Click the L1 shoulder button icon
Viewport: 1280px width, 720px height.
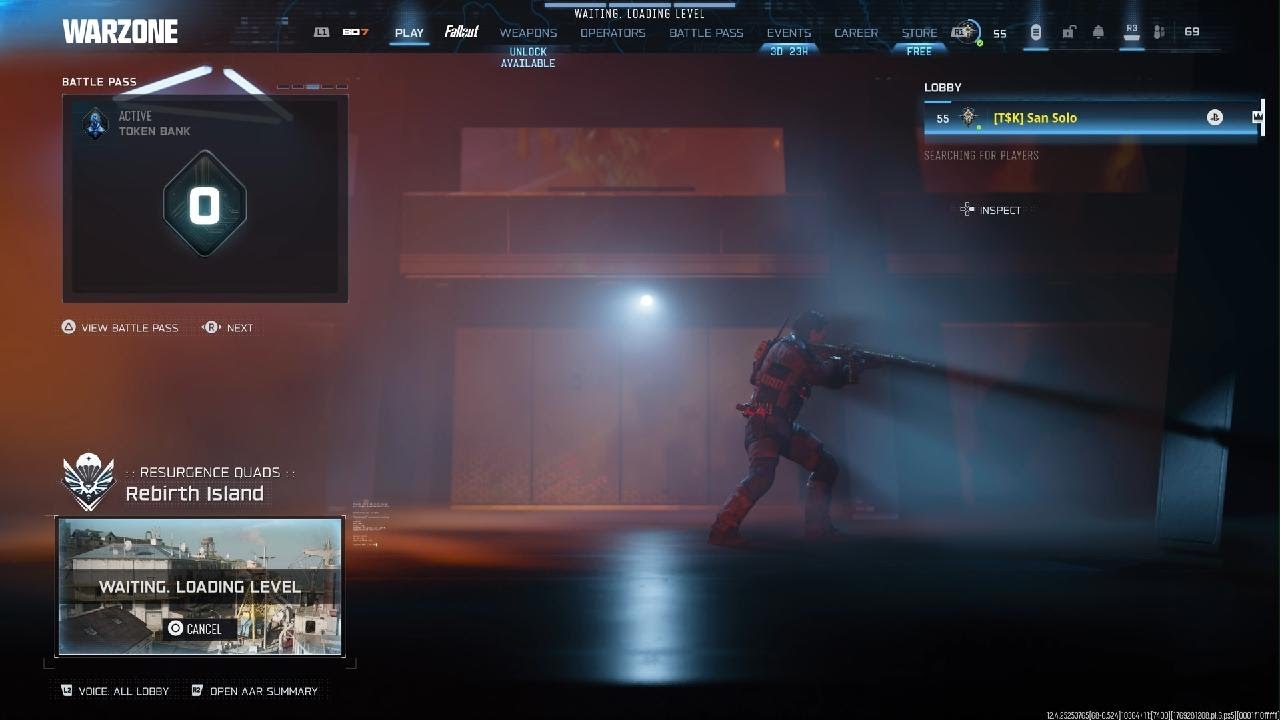click(x=321, y=32)
